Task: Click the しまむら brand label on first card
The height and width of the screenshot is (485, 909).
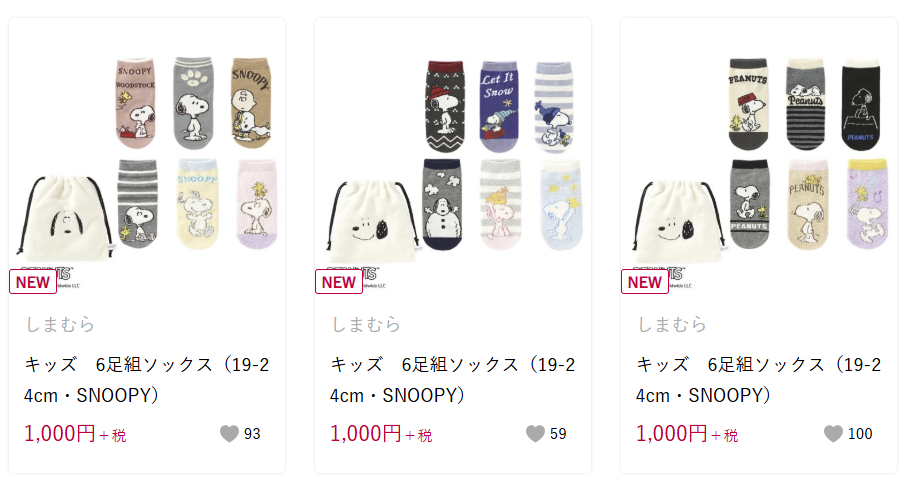Action: tap(60, 324)
